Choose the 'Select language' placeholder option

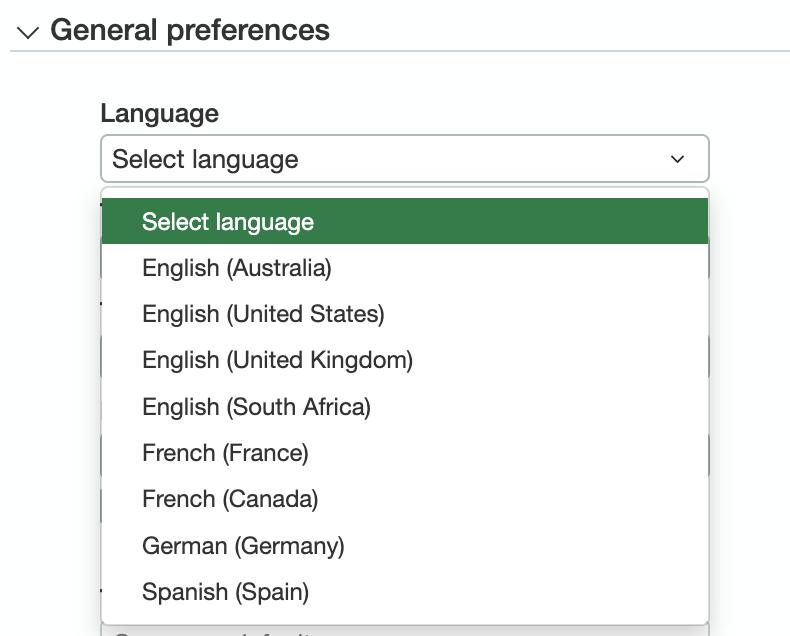point(405,221)
